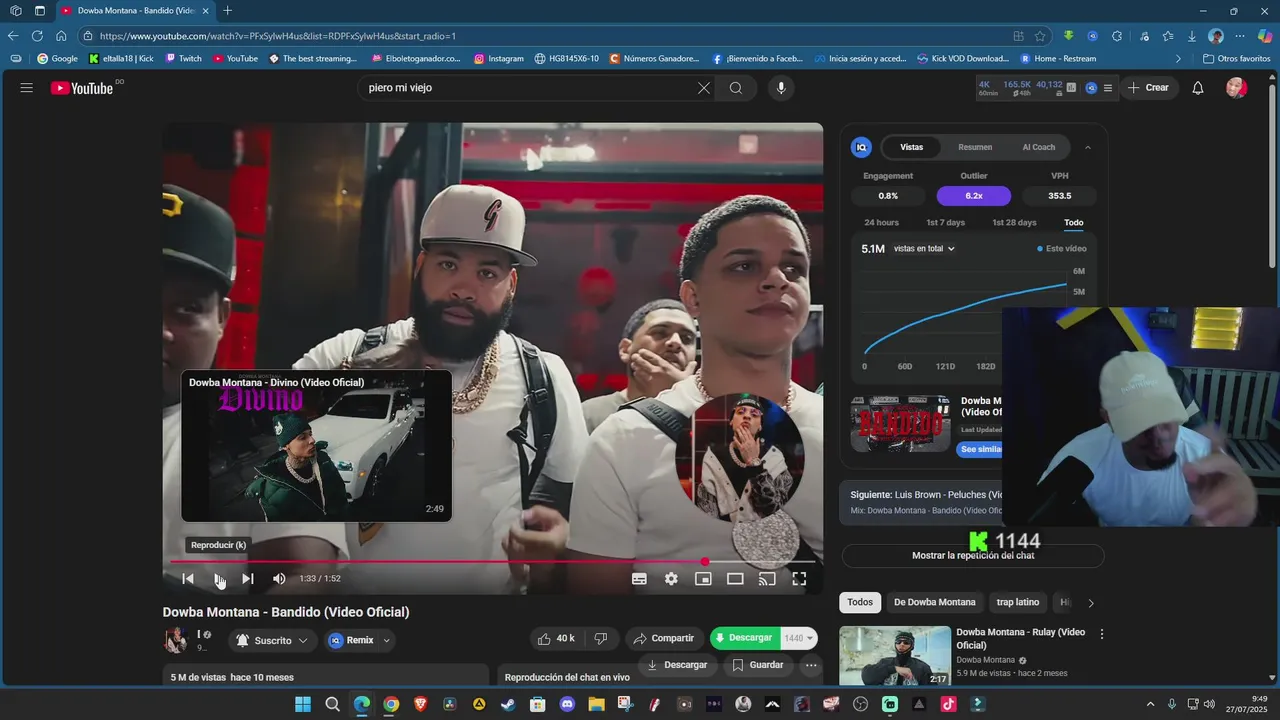Screen dimensions: 1280x720
Task: Dislike the video
Action: coord(601,639)
